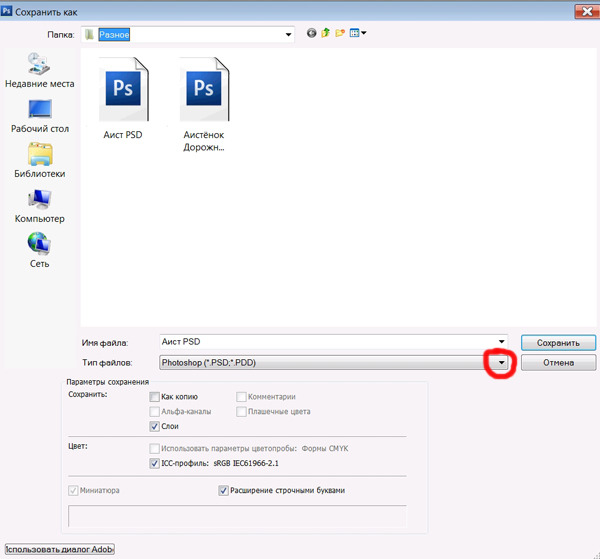
Task: Click the empty notes box below Миниатюра
Action: click(x=237, y=516)
